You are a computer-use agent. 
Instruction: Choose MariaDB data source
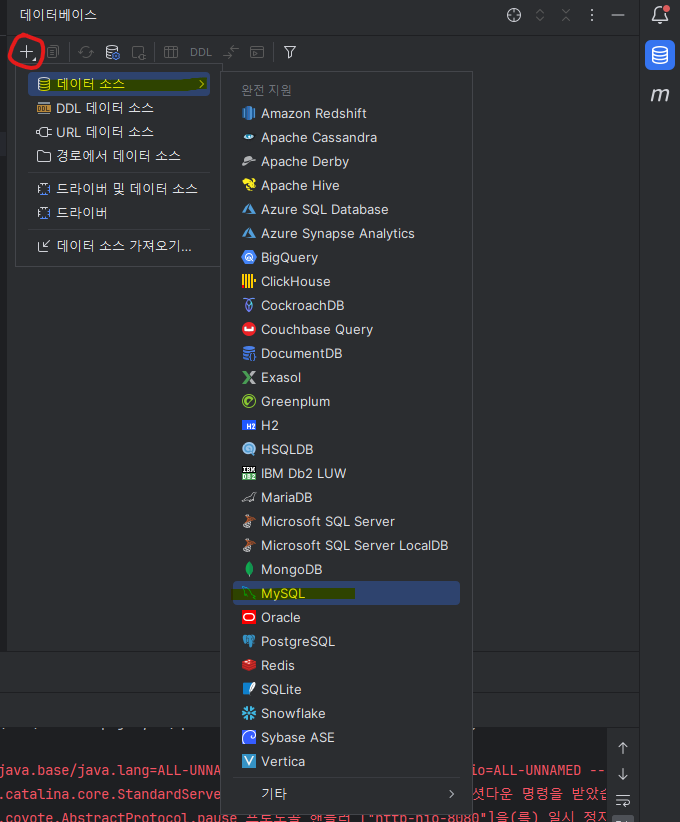pos(347,497)
